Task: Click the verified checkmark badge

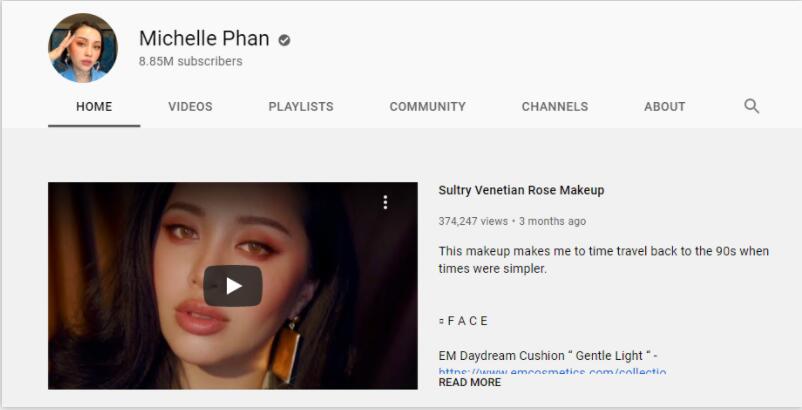Action: coord(285,40)
